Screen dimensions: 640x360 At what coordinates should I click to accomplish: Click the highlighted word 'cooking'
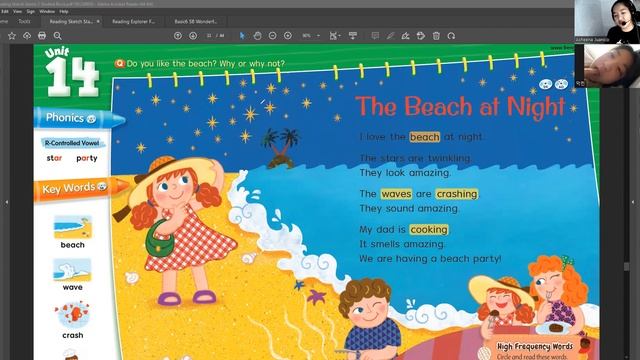coord(429,230)
